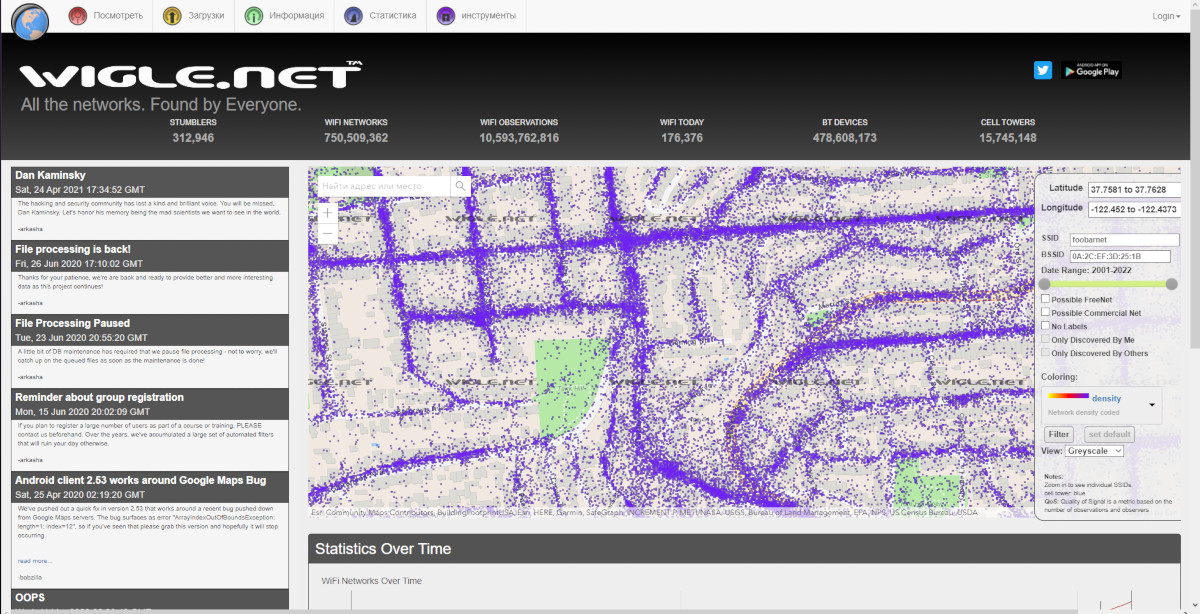This screenshot has width=1200, height=614.
Task: Click the map search magnifier icon
Action: click(461, 186)
